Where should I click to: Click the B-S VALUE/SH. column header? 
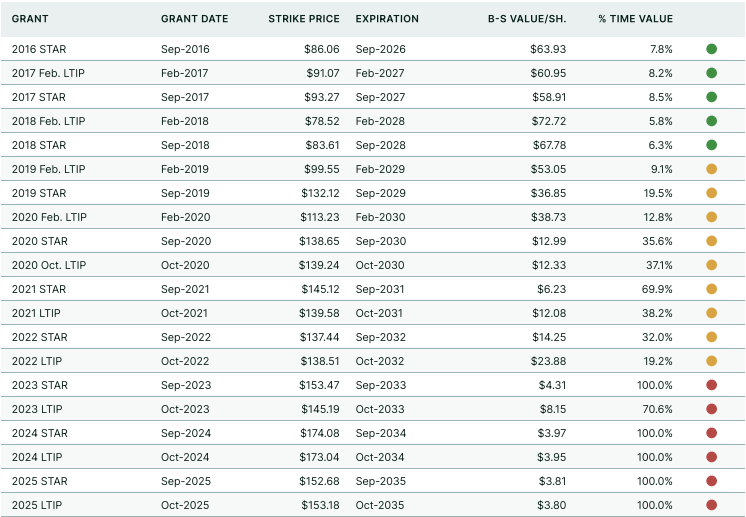527,19
